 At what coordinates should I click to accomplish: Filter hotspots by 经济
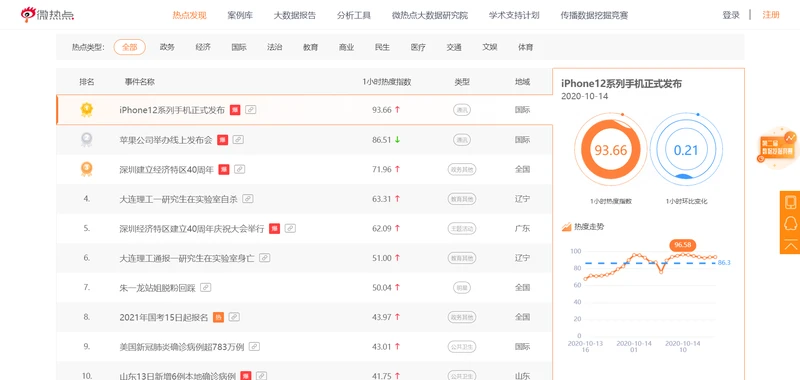pos(203,47)
